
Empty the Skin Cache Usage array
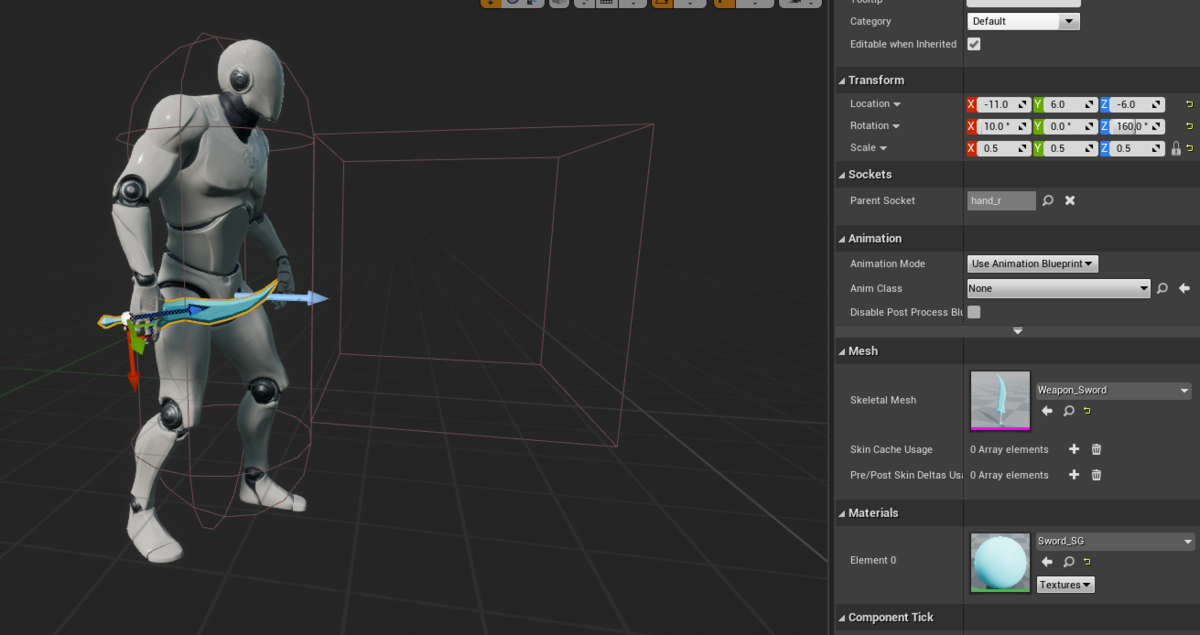1096,449
